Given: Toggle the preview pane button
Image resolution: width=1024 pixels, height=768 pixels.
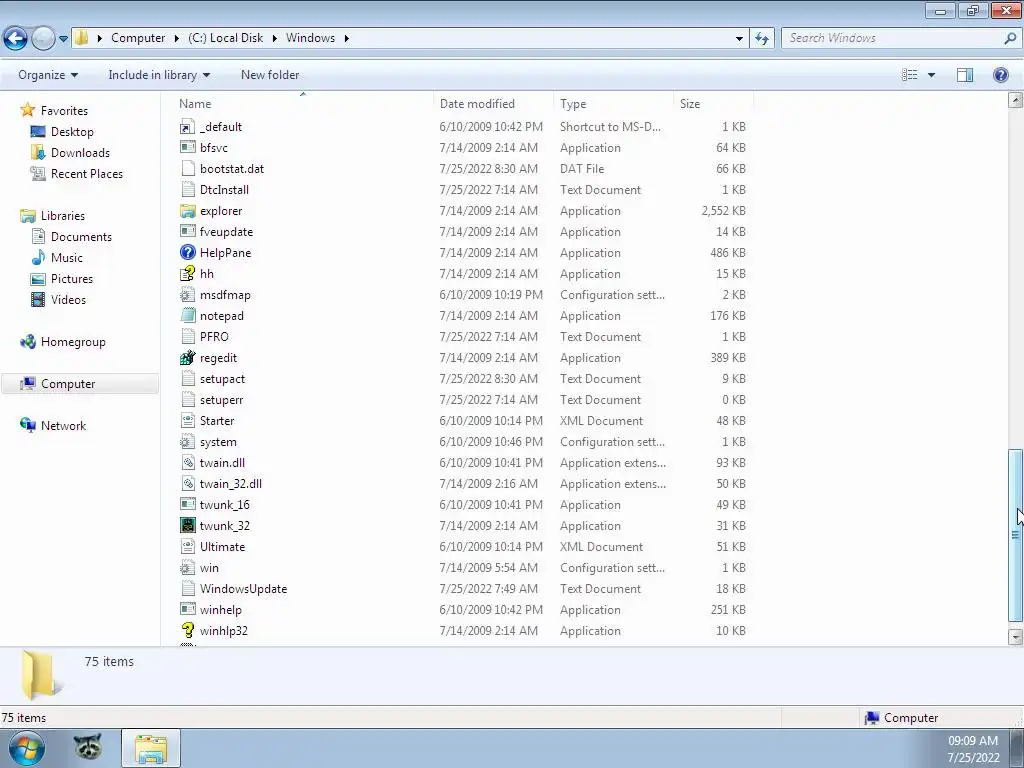Looking at the screenshot, I should (x=965, y=75).
